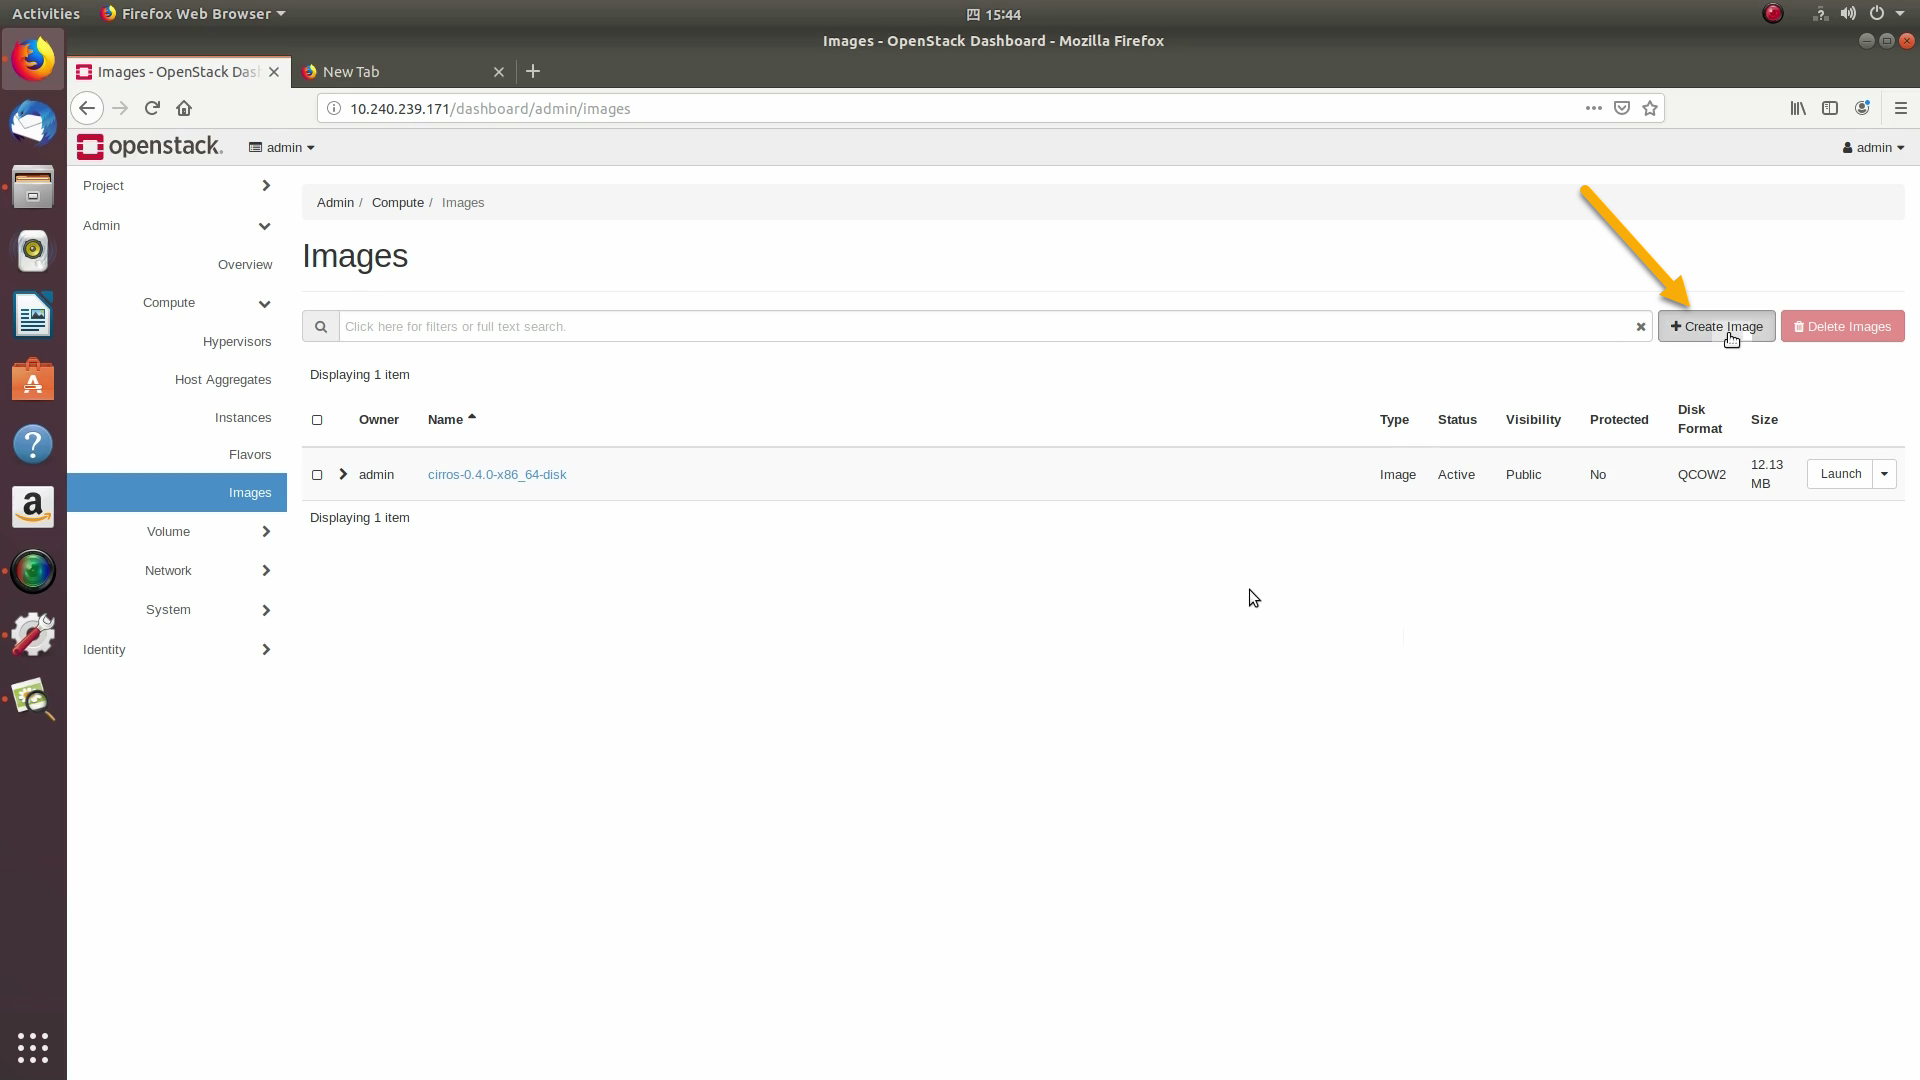Click the Firefox reload page icon
Viewport: 1920px width, 1080px height.
152,108
